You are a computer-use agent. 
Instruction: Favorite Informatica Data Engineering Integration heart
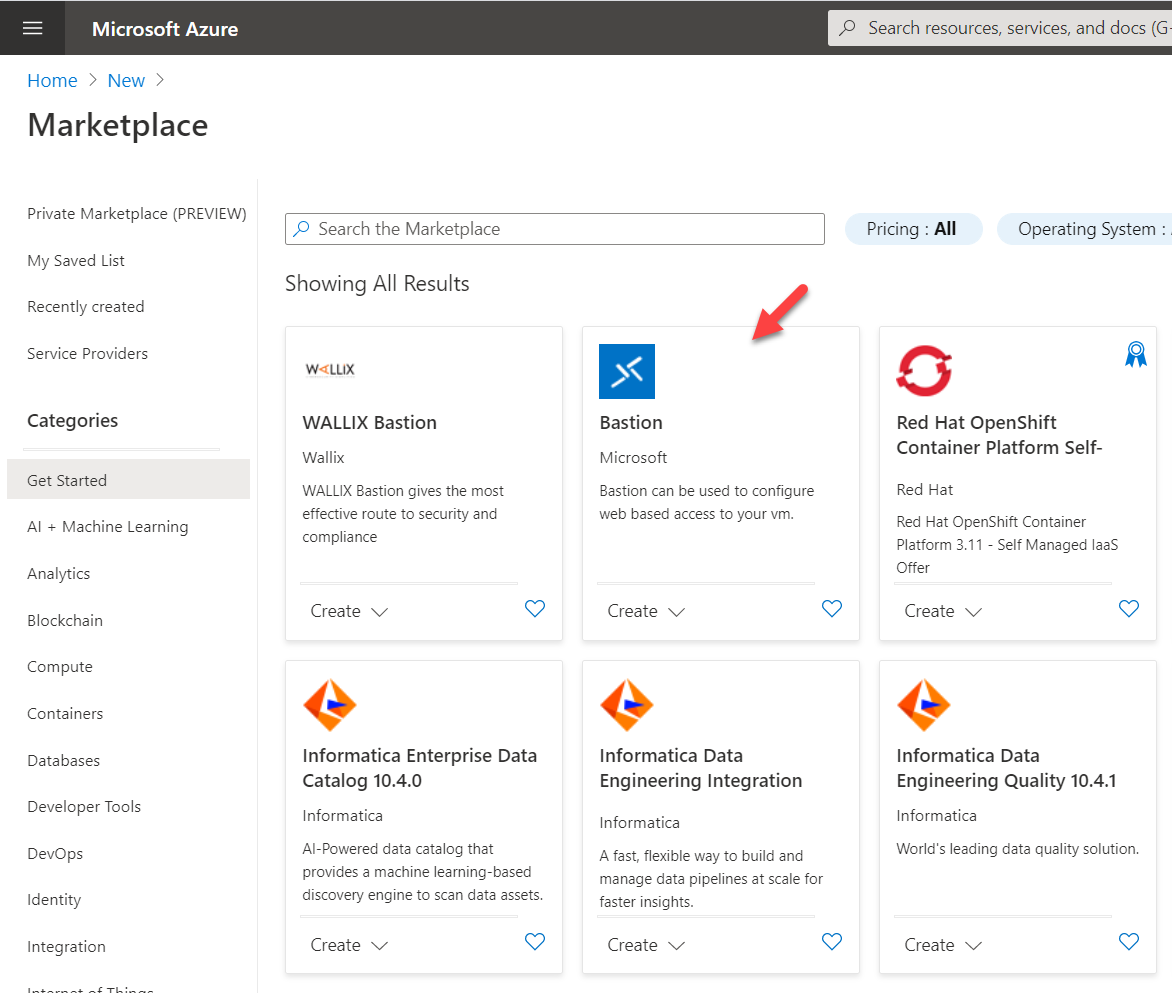coord(831,942)
